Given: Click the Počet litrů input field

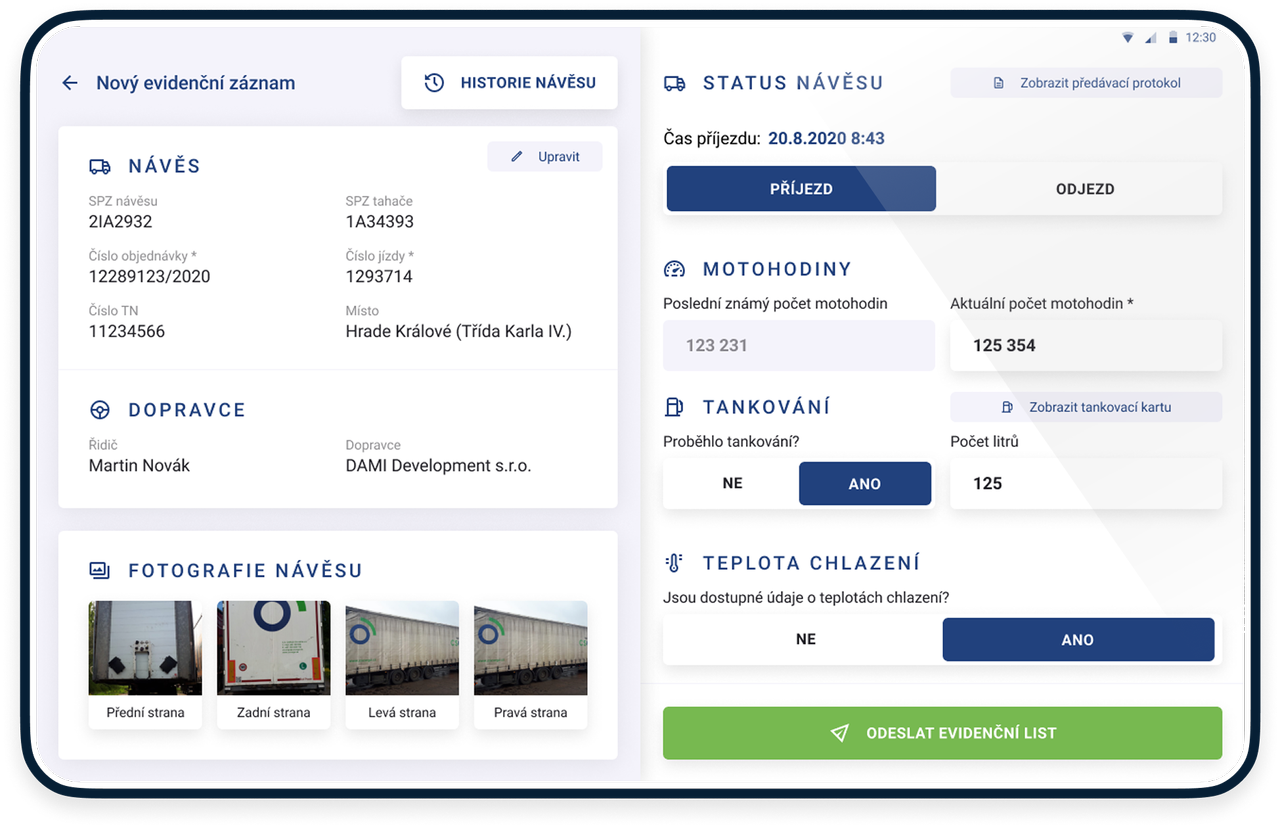Looking at the screenshot, I should 1085,484.
